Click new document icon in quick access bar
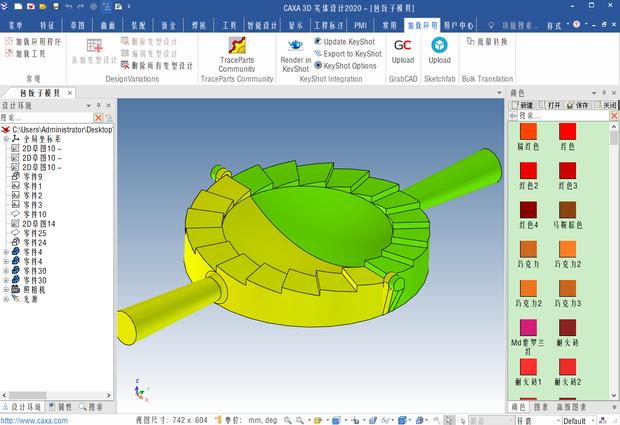 click(x=18, y=6)
